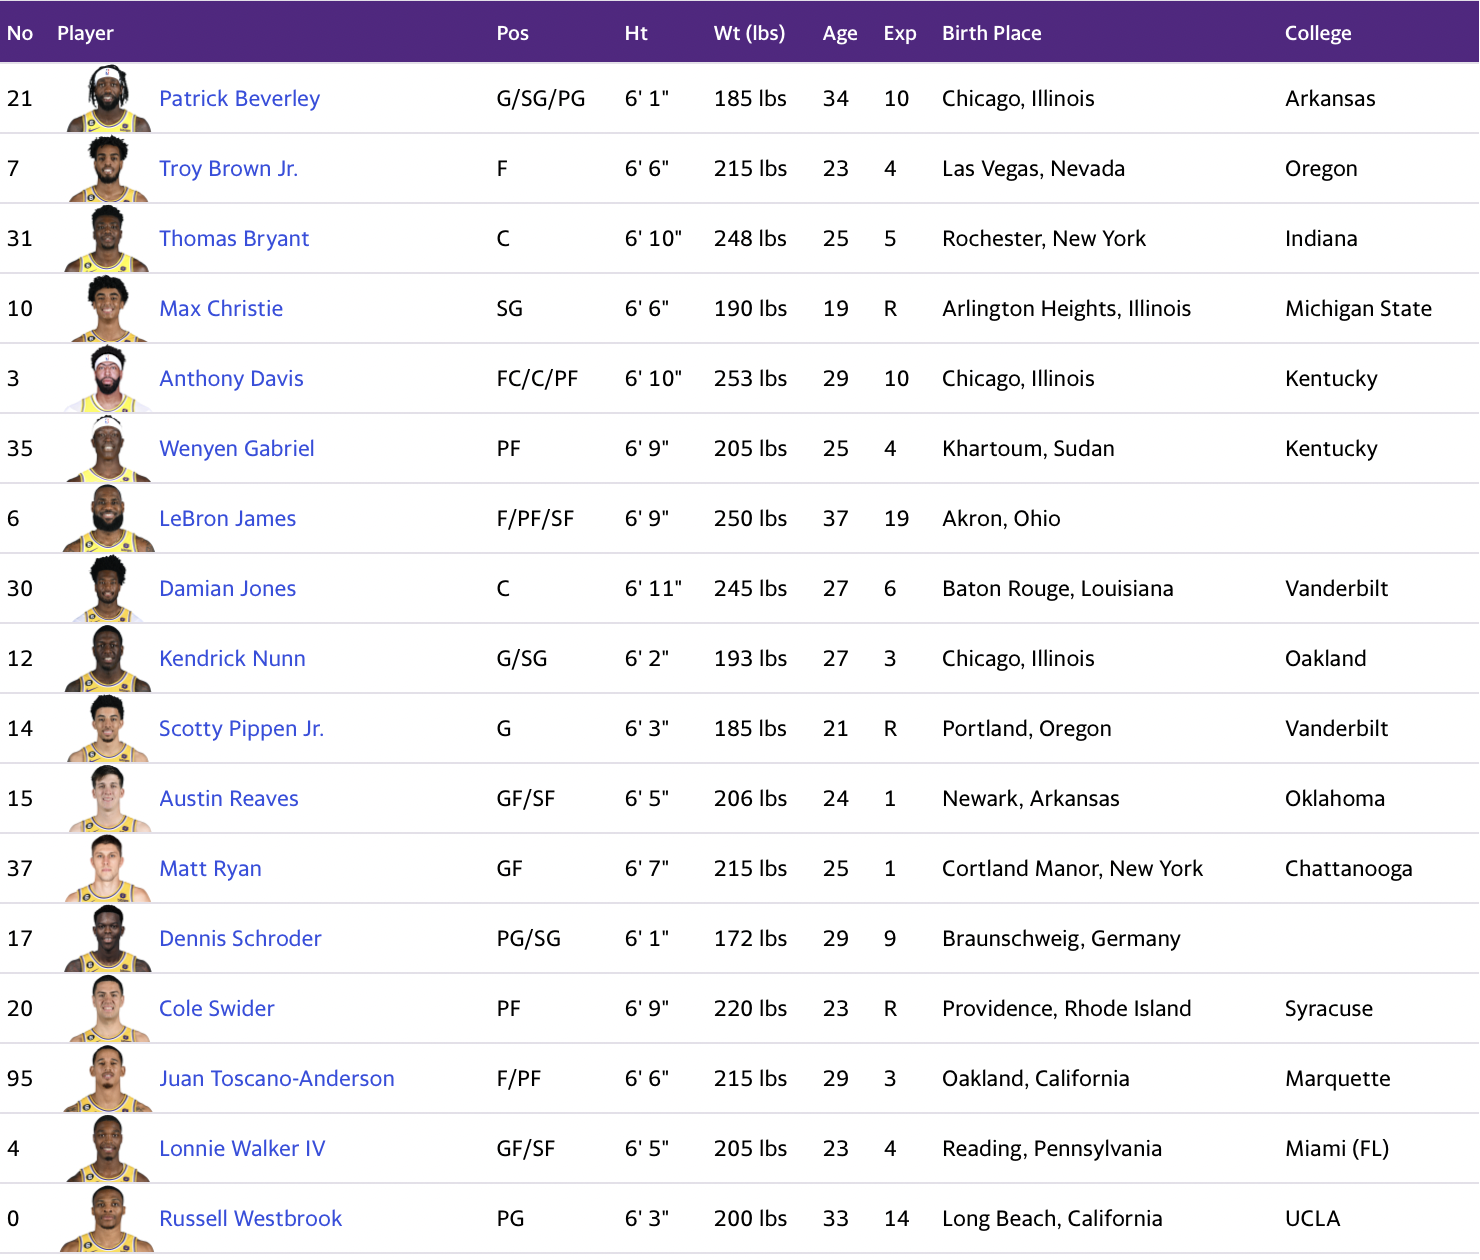Open Austin Reaves profile
The width and height of the screenshot is (1480, 1260).
(229, 798)
